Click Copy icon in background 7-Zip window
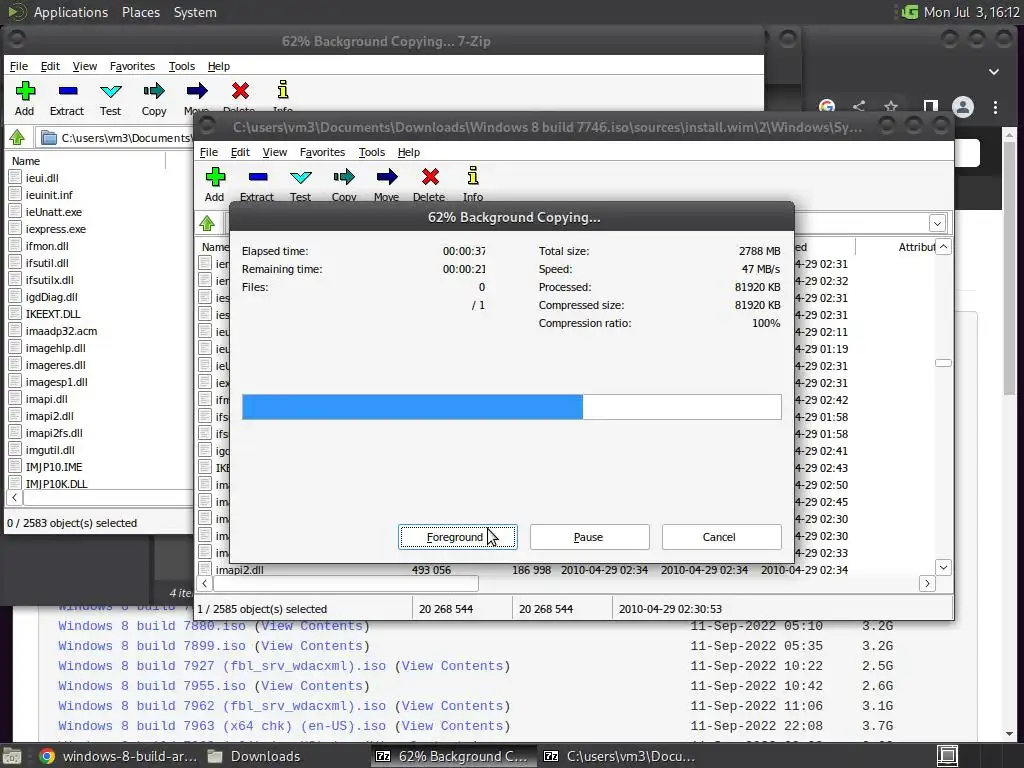 pos(153,91)
